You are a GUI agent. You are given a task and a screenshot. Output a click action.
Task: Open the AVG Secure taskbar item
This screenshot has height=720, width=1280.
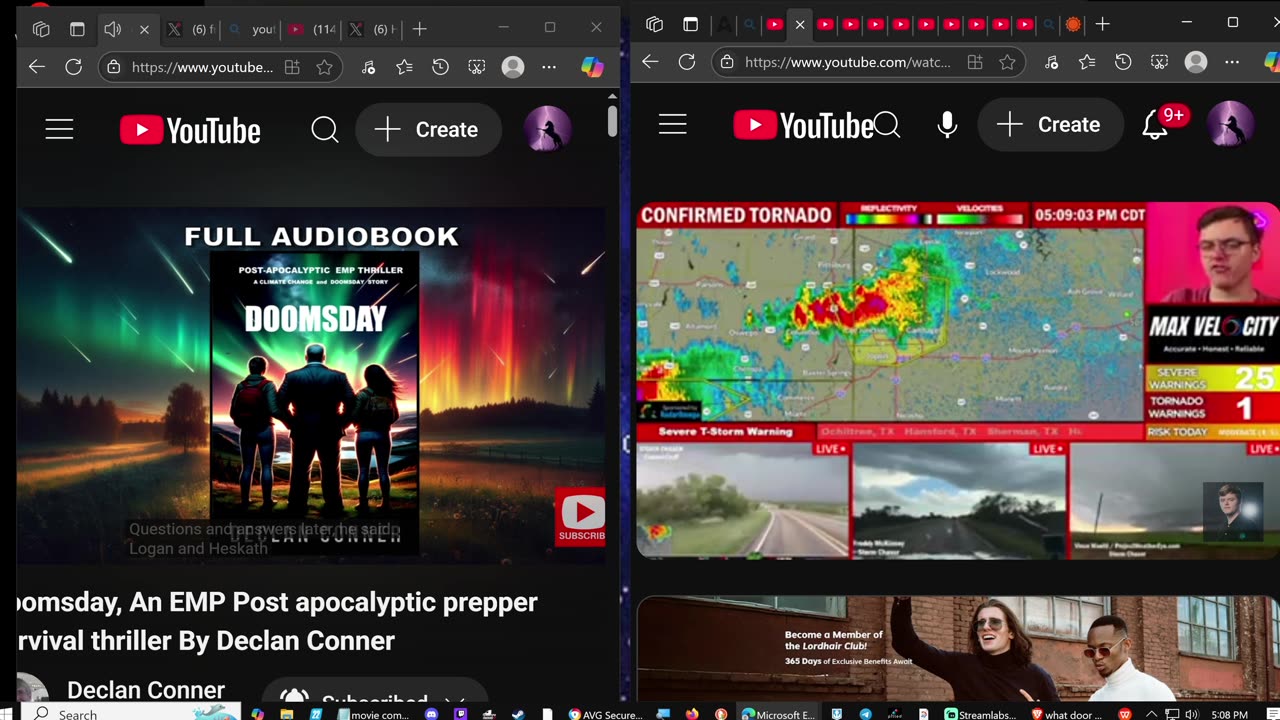pyautogui.click(x=606, y=714)
